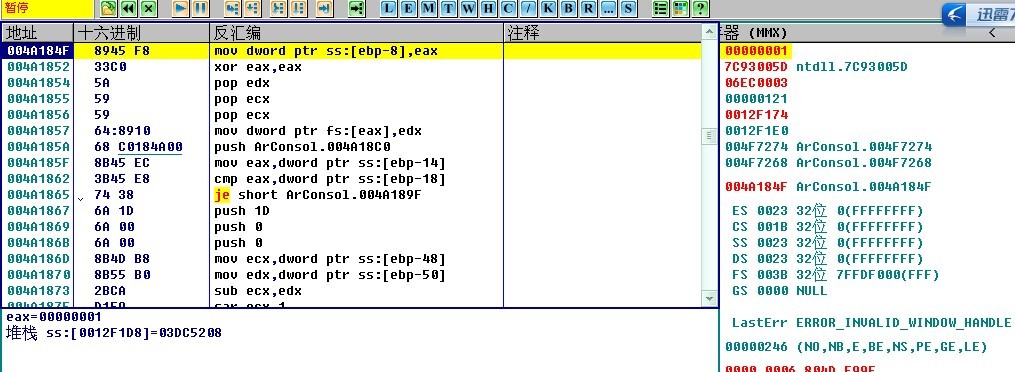Open Call stack with K button
1015x372 pixels.
click(548, 8)
